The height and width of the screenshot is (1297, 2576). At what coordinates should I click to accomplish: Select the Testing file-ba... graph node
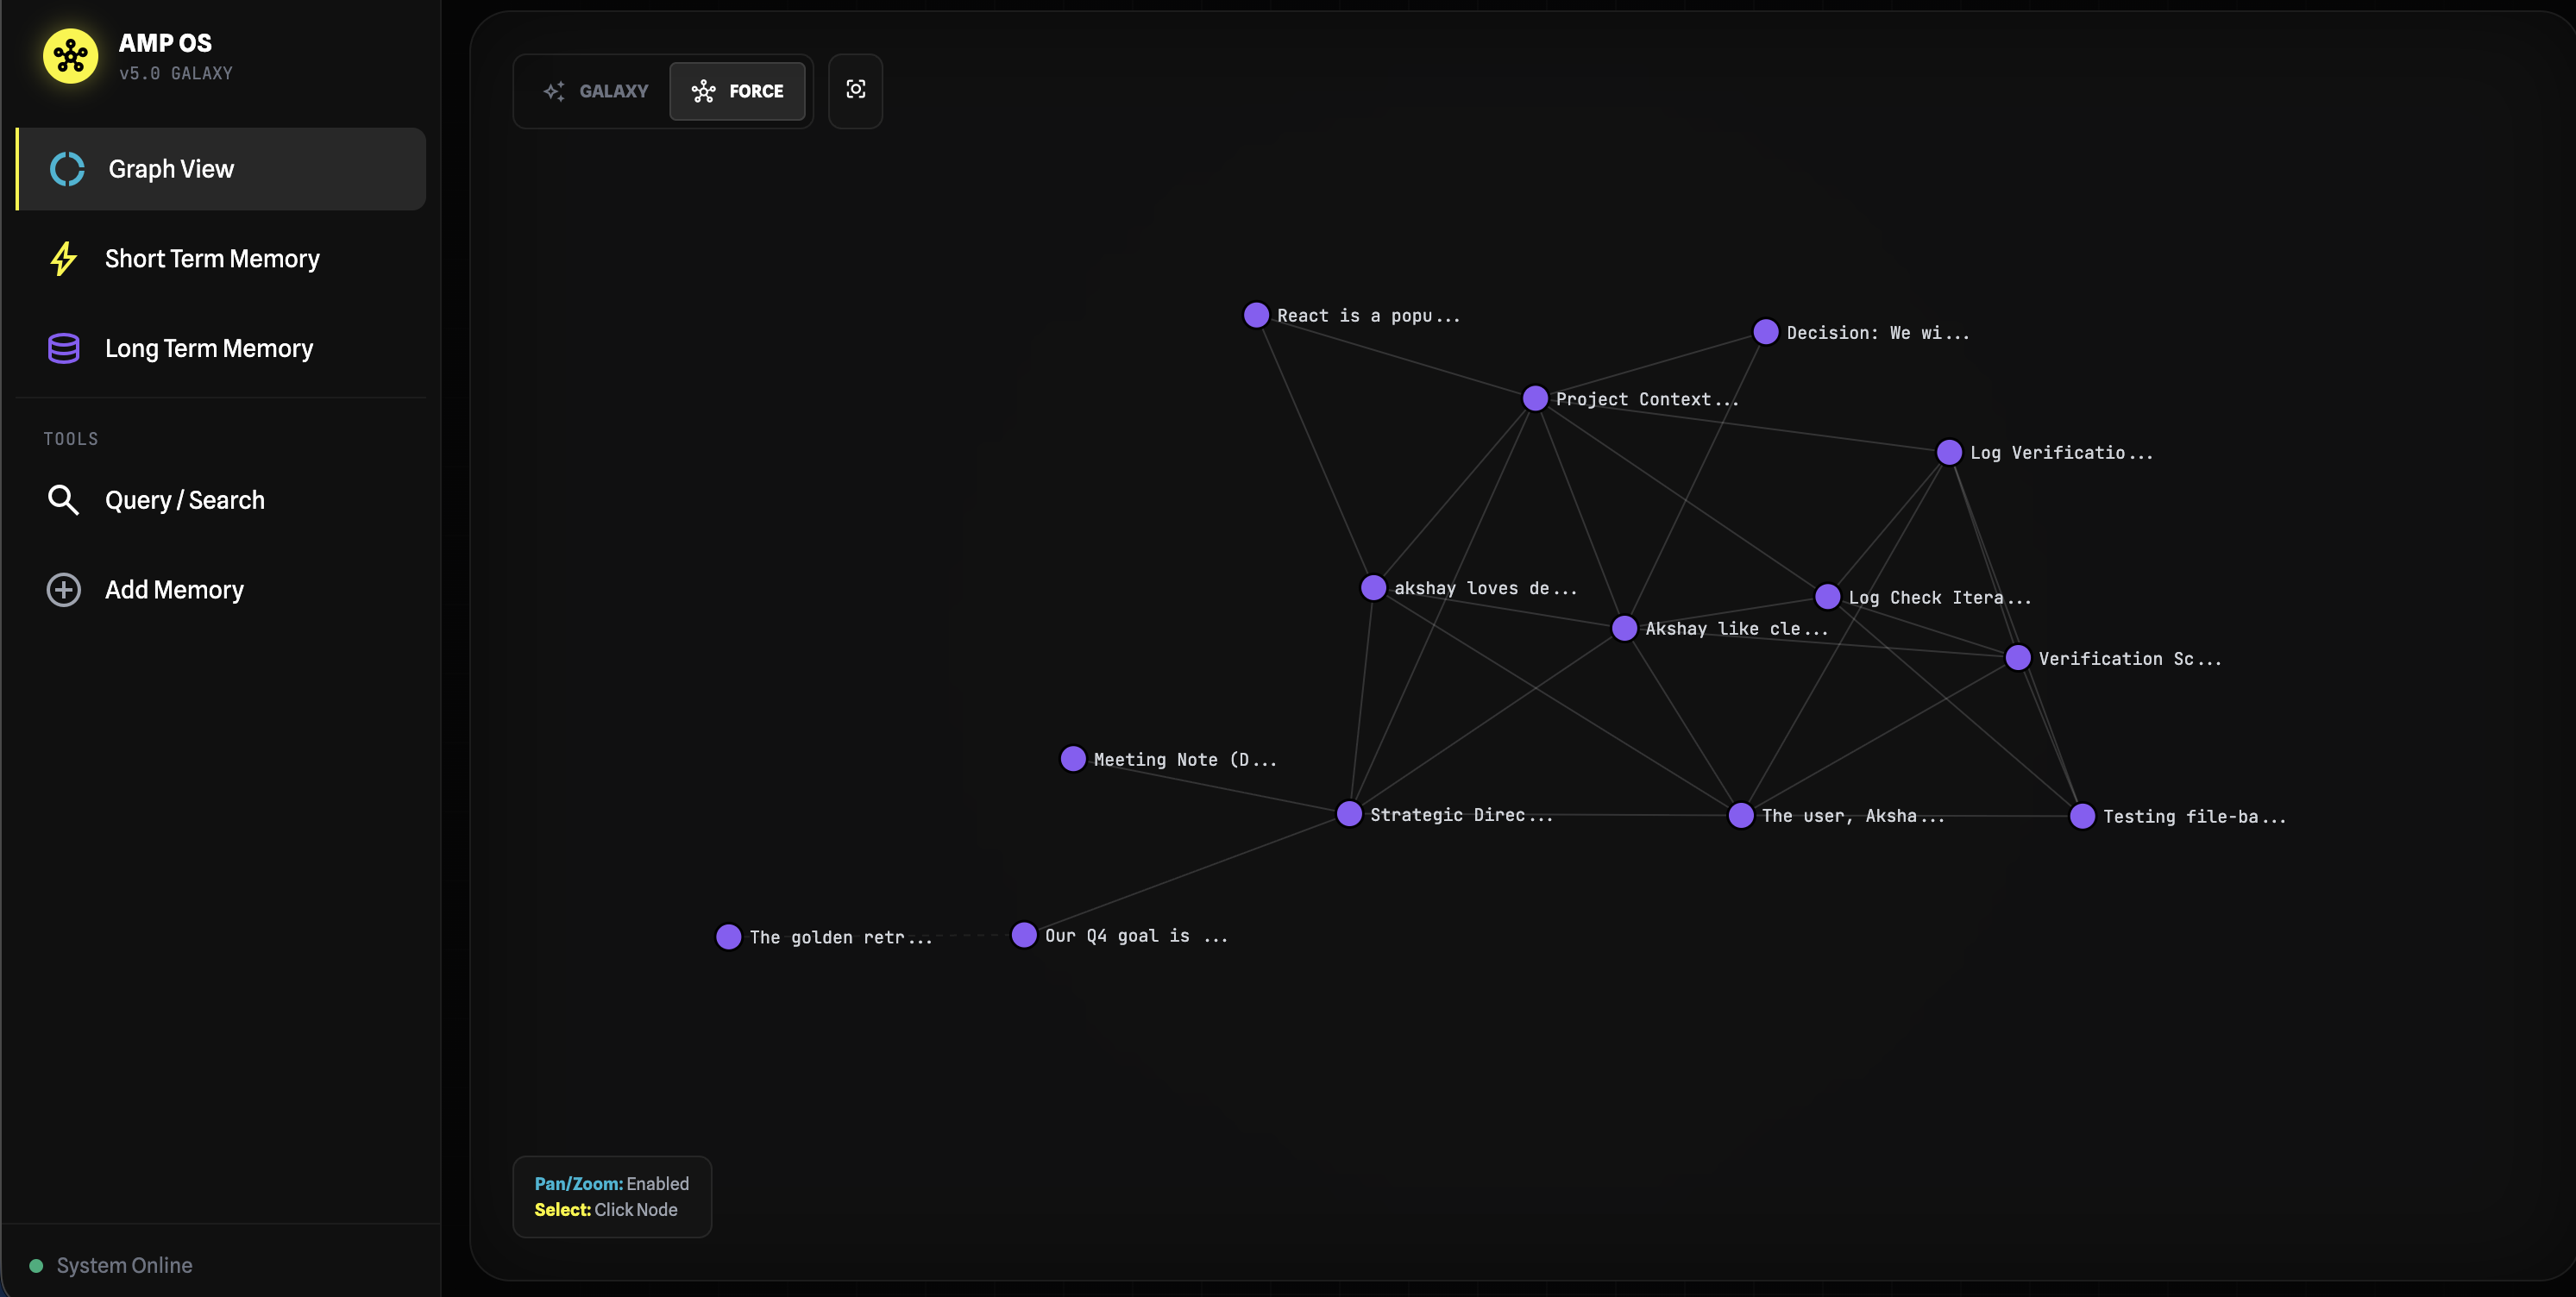tap(2082, 816)
